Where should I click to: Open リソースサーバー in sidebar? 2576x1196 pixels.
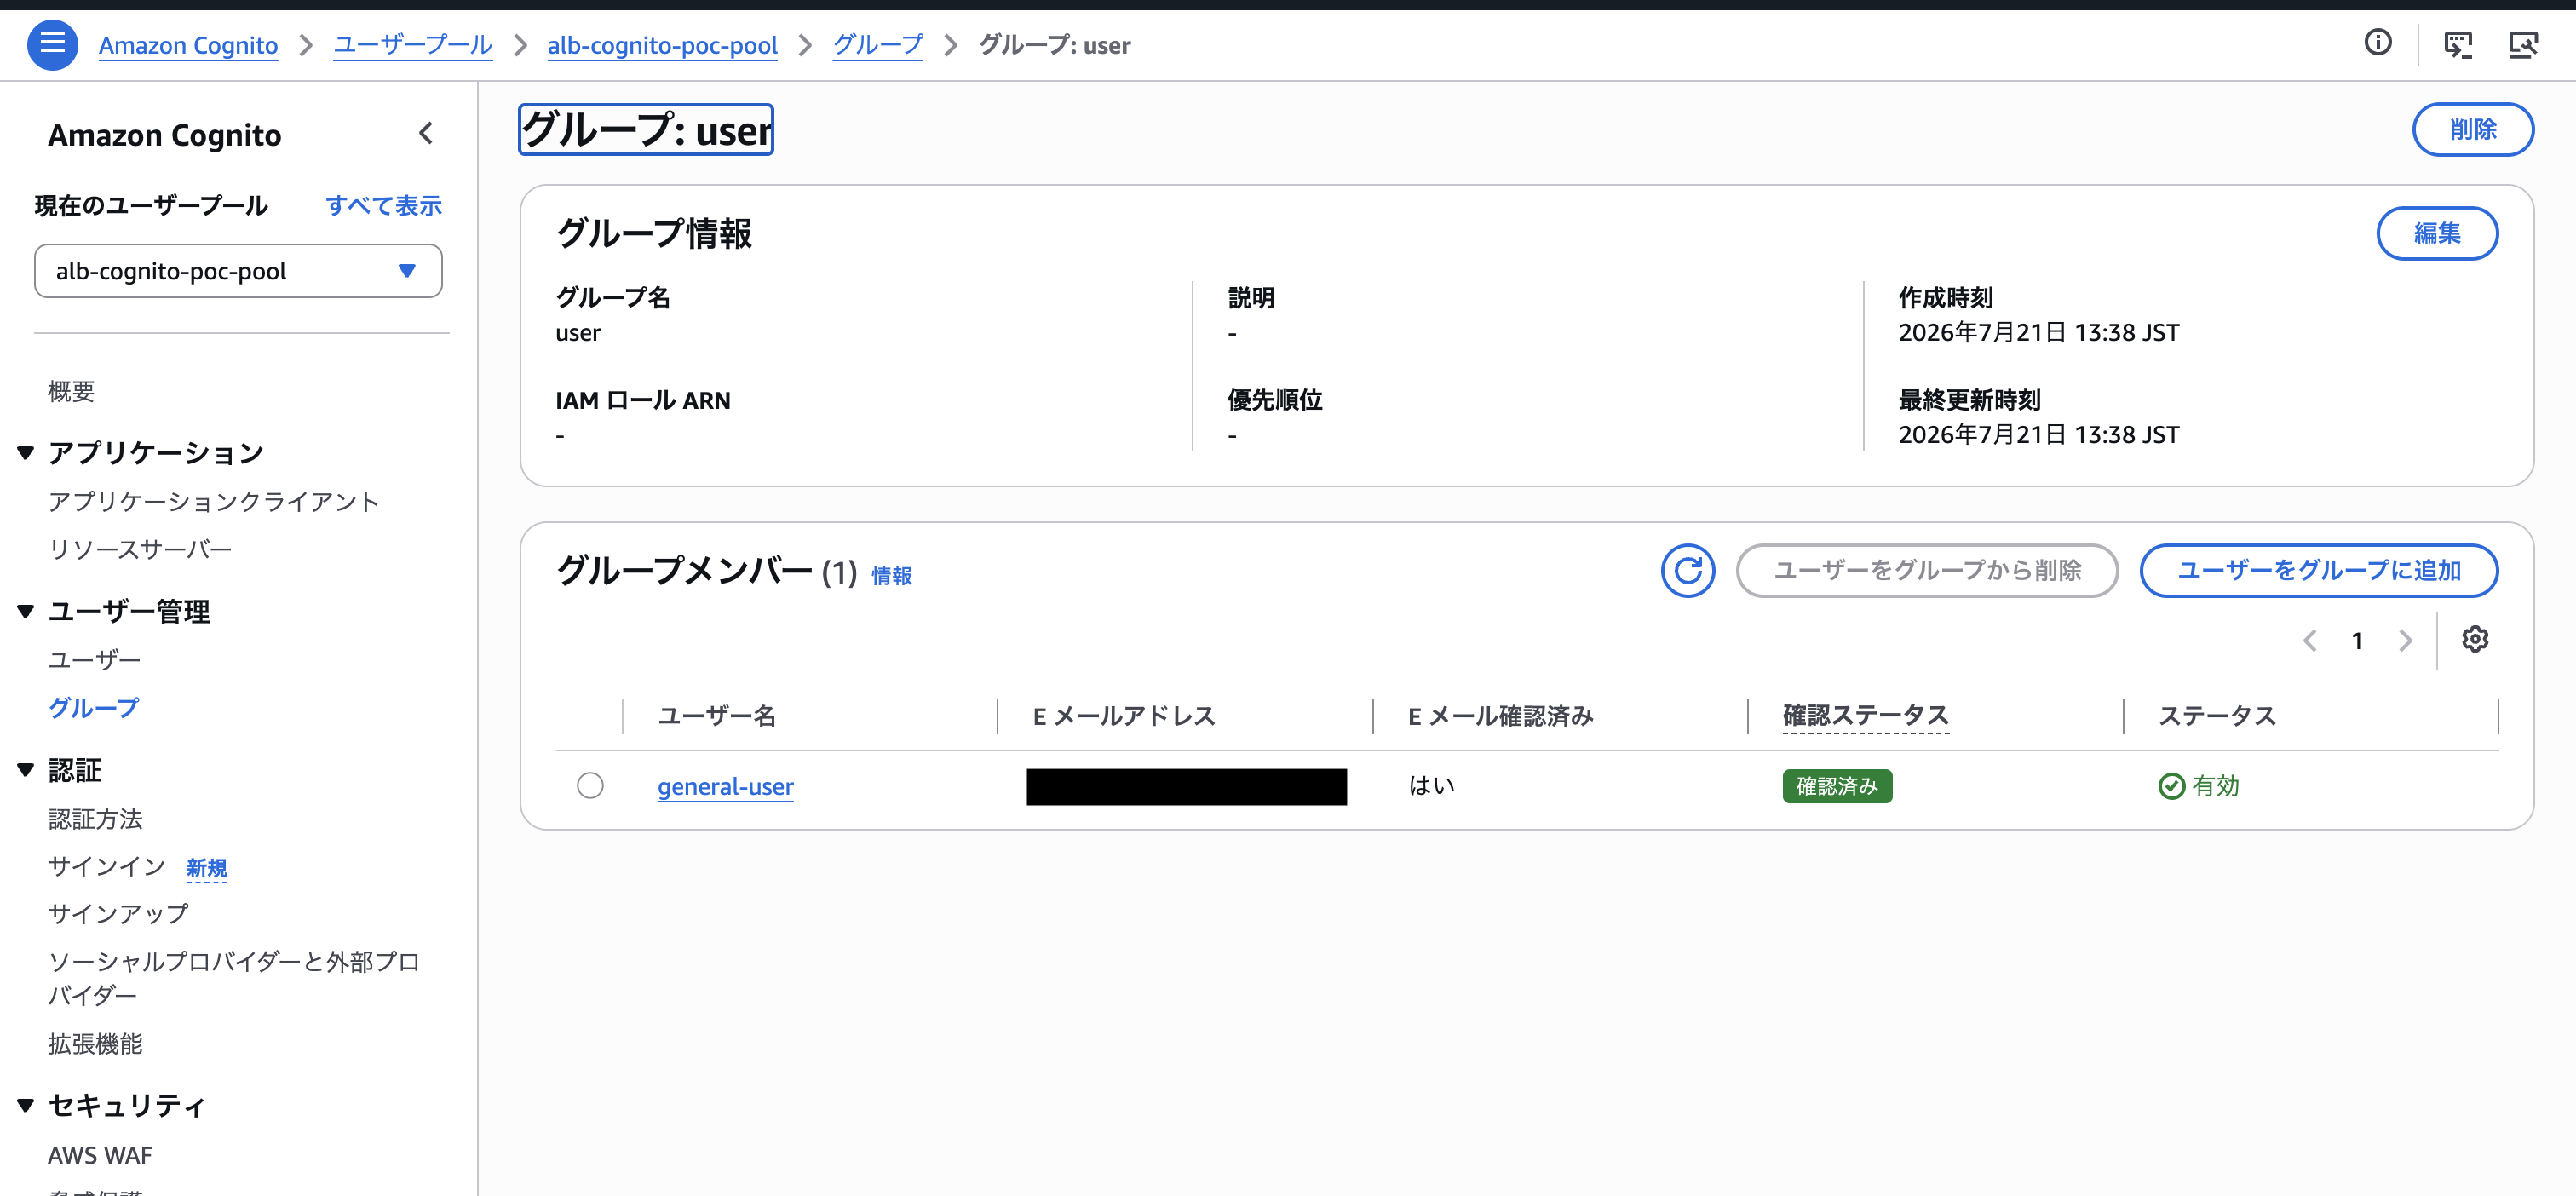pyautogui.click(x=140, y=549)
